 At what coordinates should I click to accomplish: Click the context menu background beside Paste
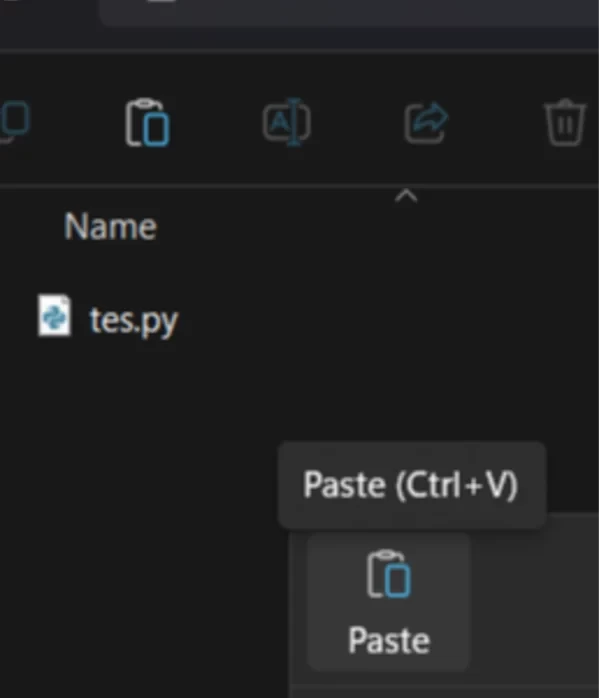(534, 602)
